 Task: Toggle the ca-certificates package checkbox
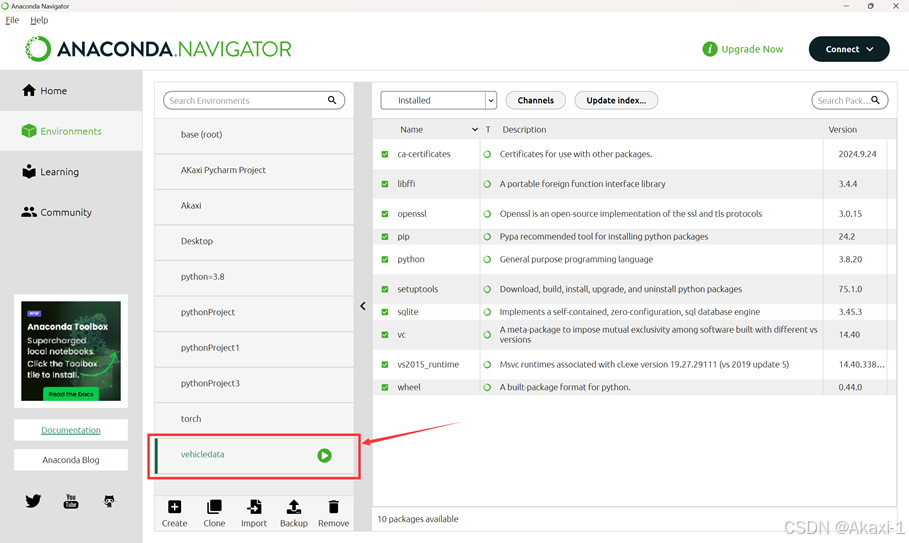point(385,154)
